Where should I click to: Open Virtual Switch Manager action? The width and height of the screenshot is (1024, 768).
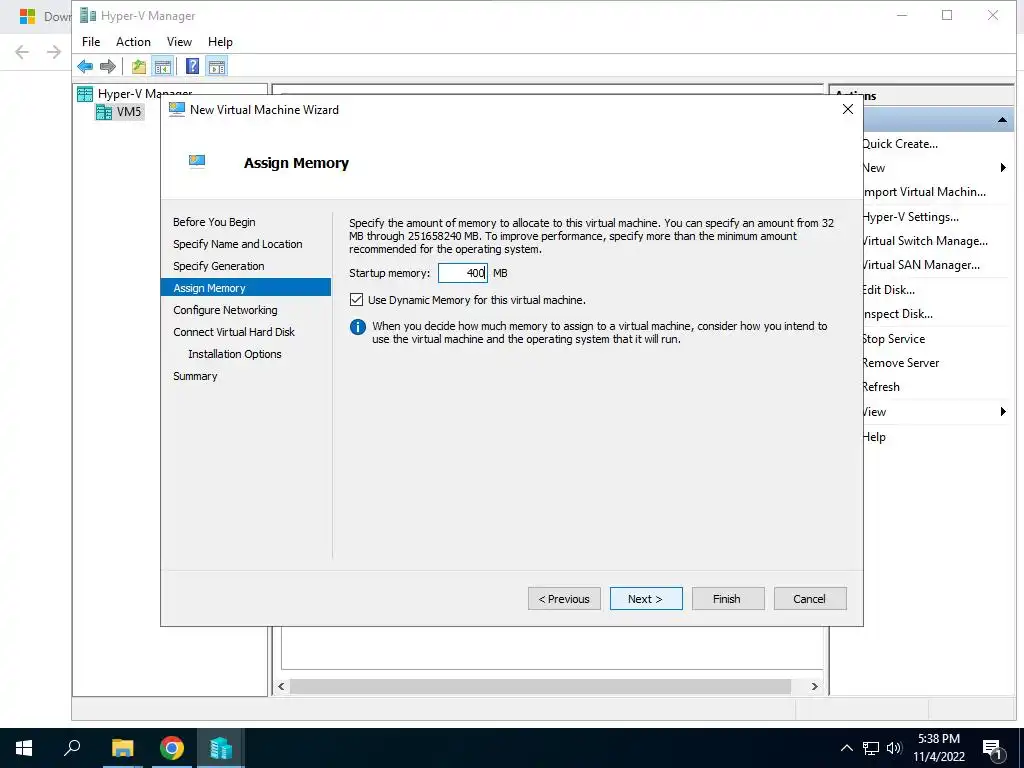925,241
